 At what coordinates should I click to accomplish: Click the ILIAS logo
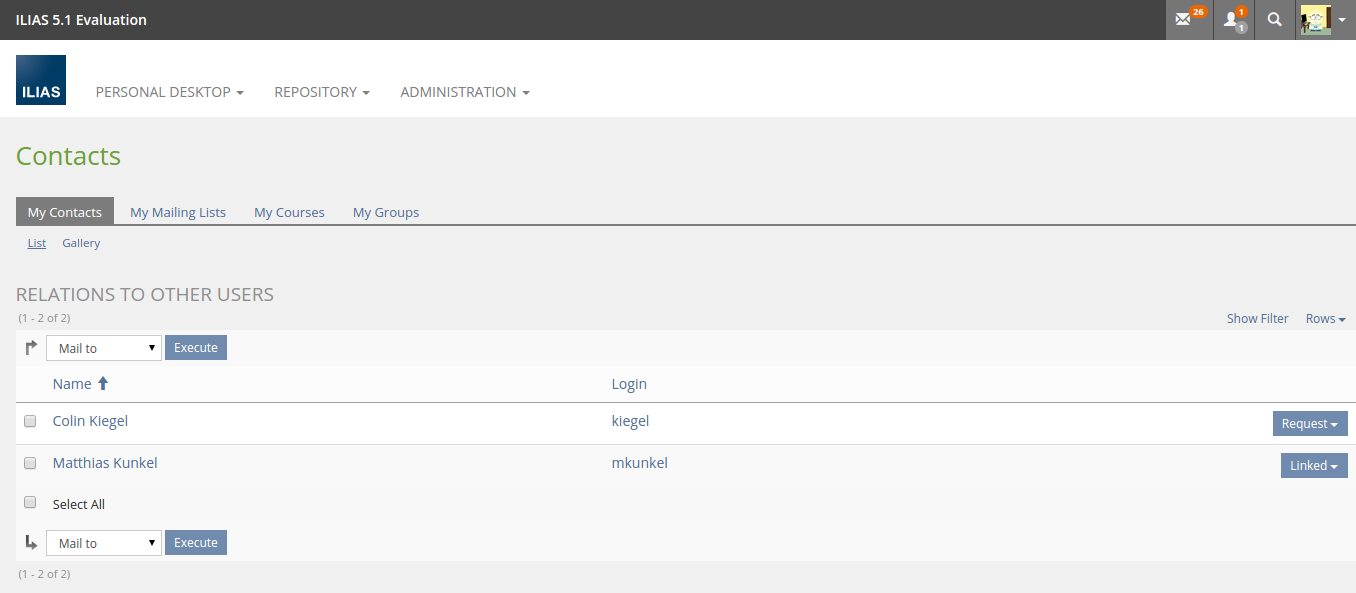[41, 80]
